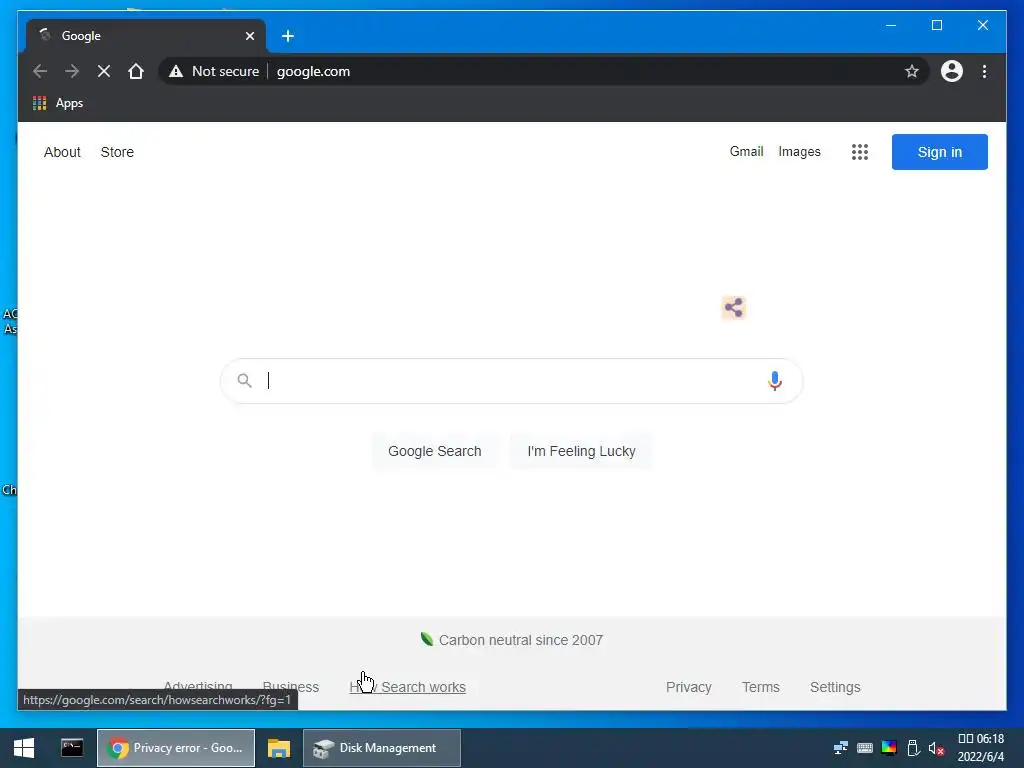The width and height of the screenshot is (1024, 768).
Task: Select the Google browser tab
Action: [146, 36]
